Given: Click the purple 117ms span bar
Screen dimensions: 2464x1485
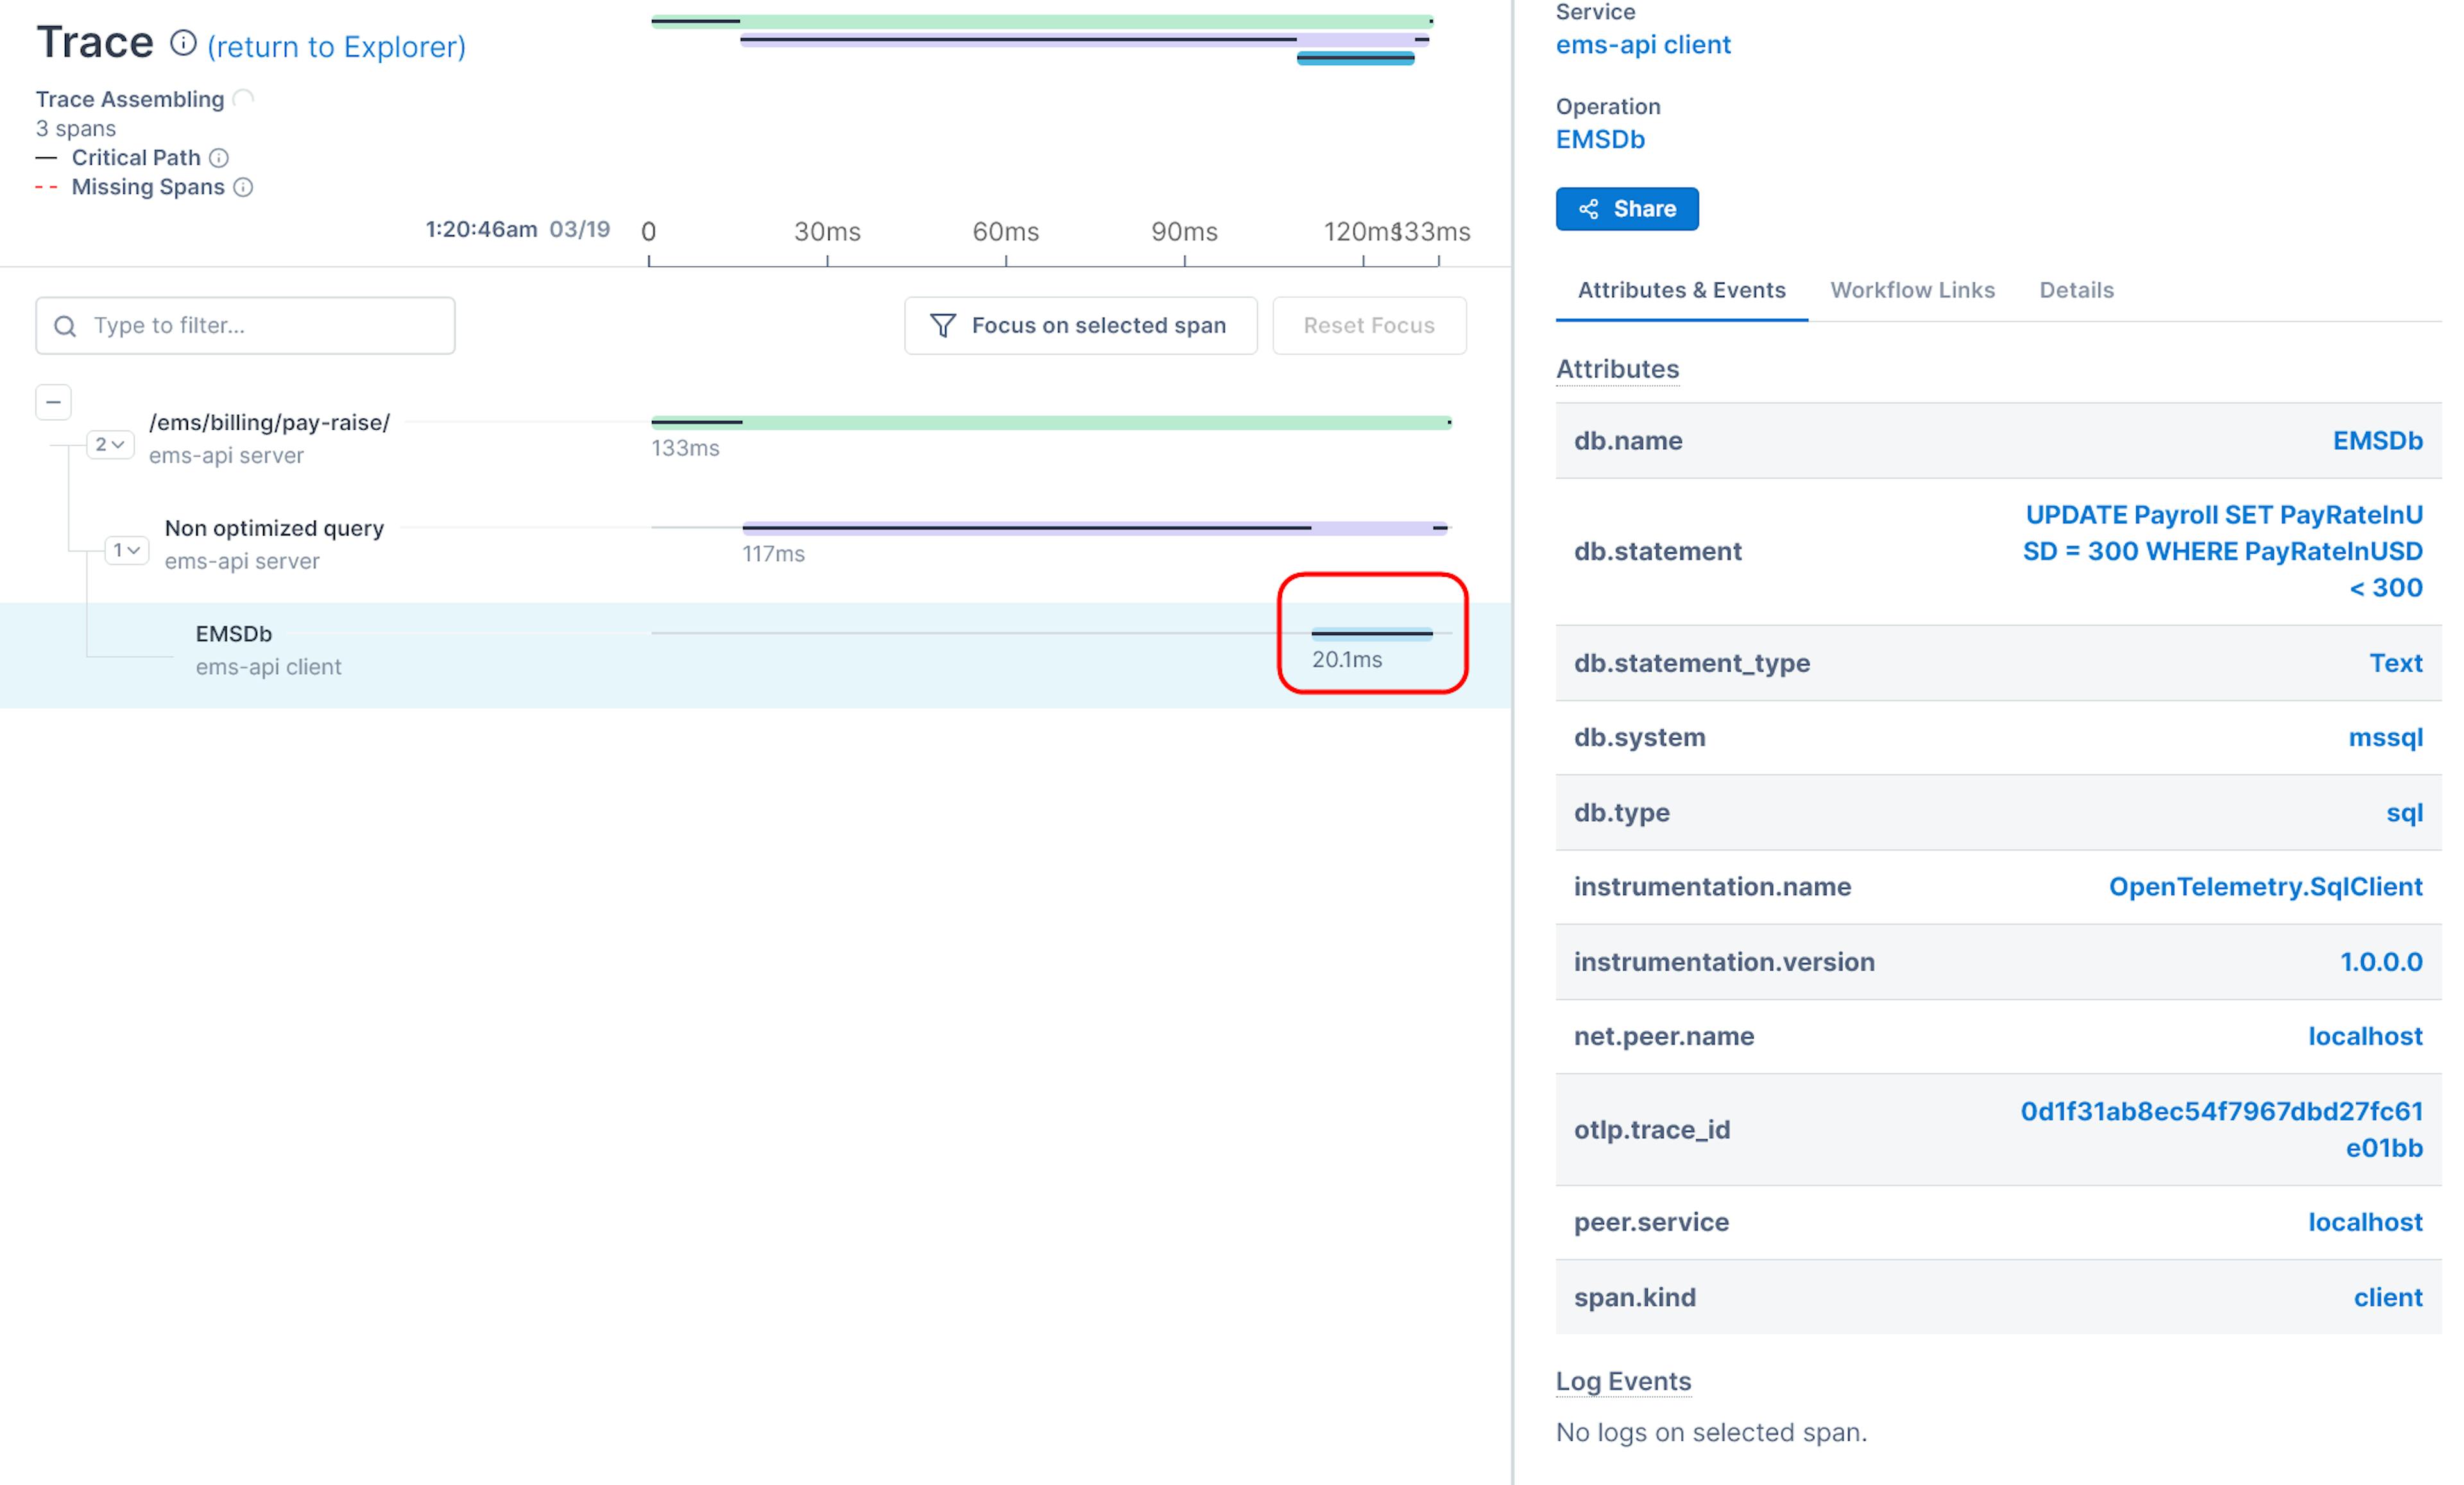Looking at the screenshot, I should [1094, 528].
